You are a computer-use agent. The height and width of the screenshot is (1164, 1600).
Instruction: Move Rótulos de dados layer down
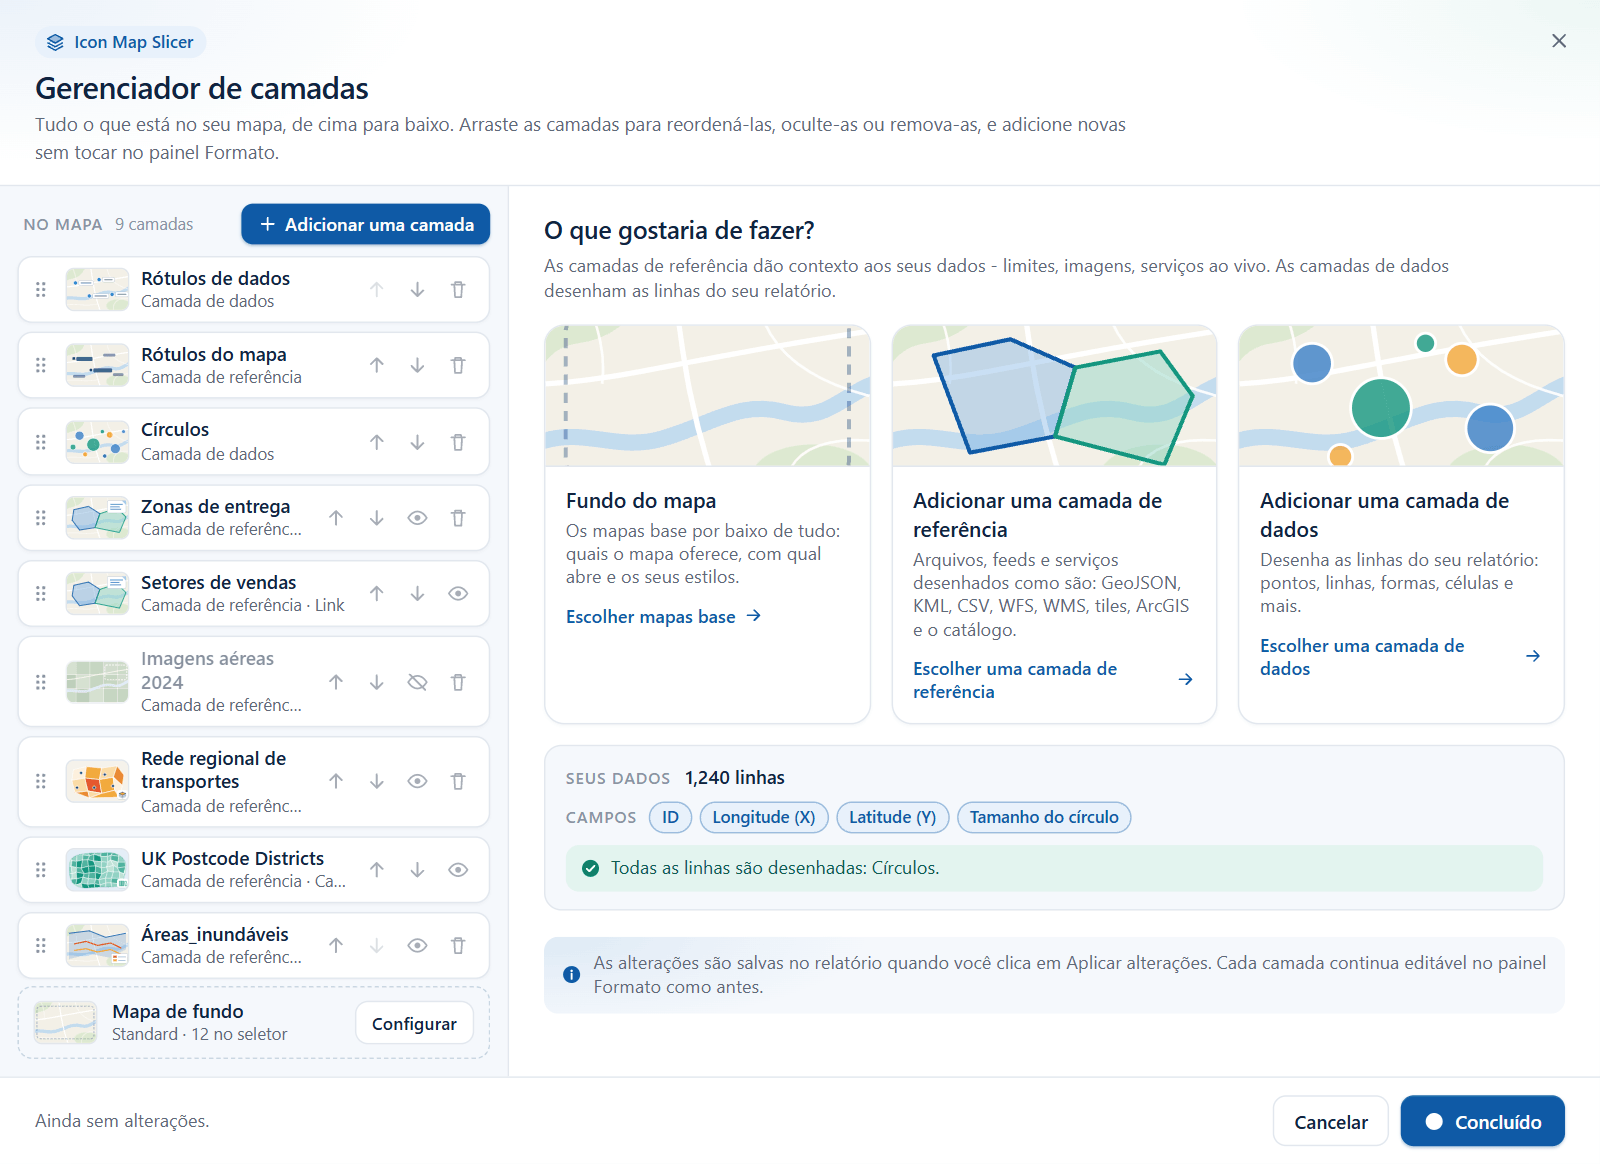click(417, 290)
